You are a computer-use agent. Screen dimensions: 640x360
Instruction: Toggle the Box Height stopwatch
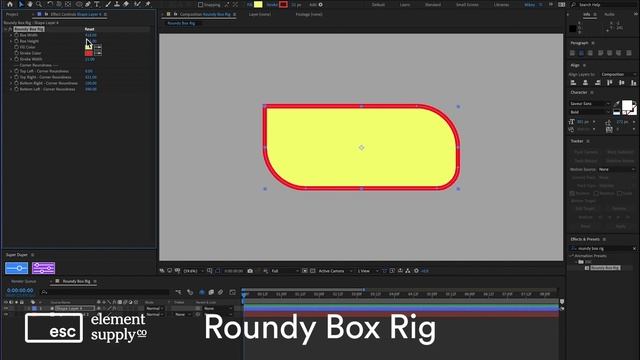17,41
